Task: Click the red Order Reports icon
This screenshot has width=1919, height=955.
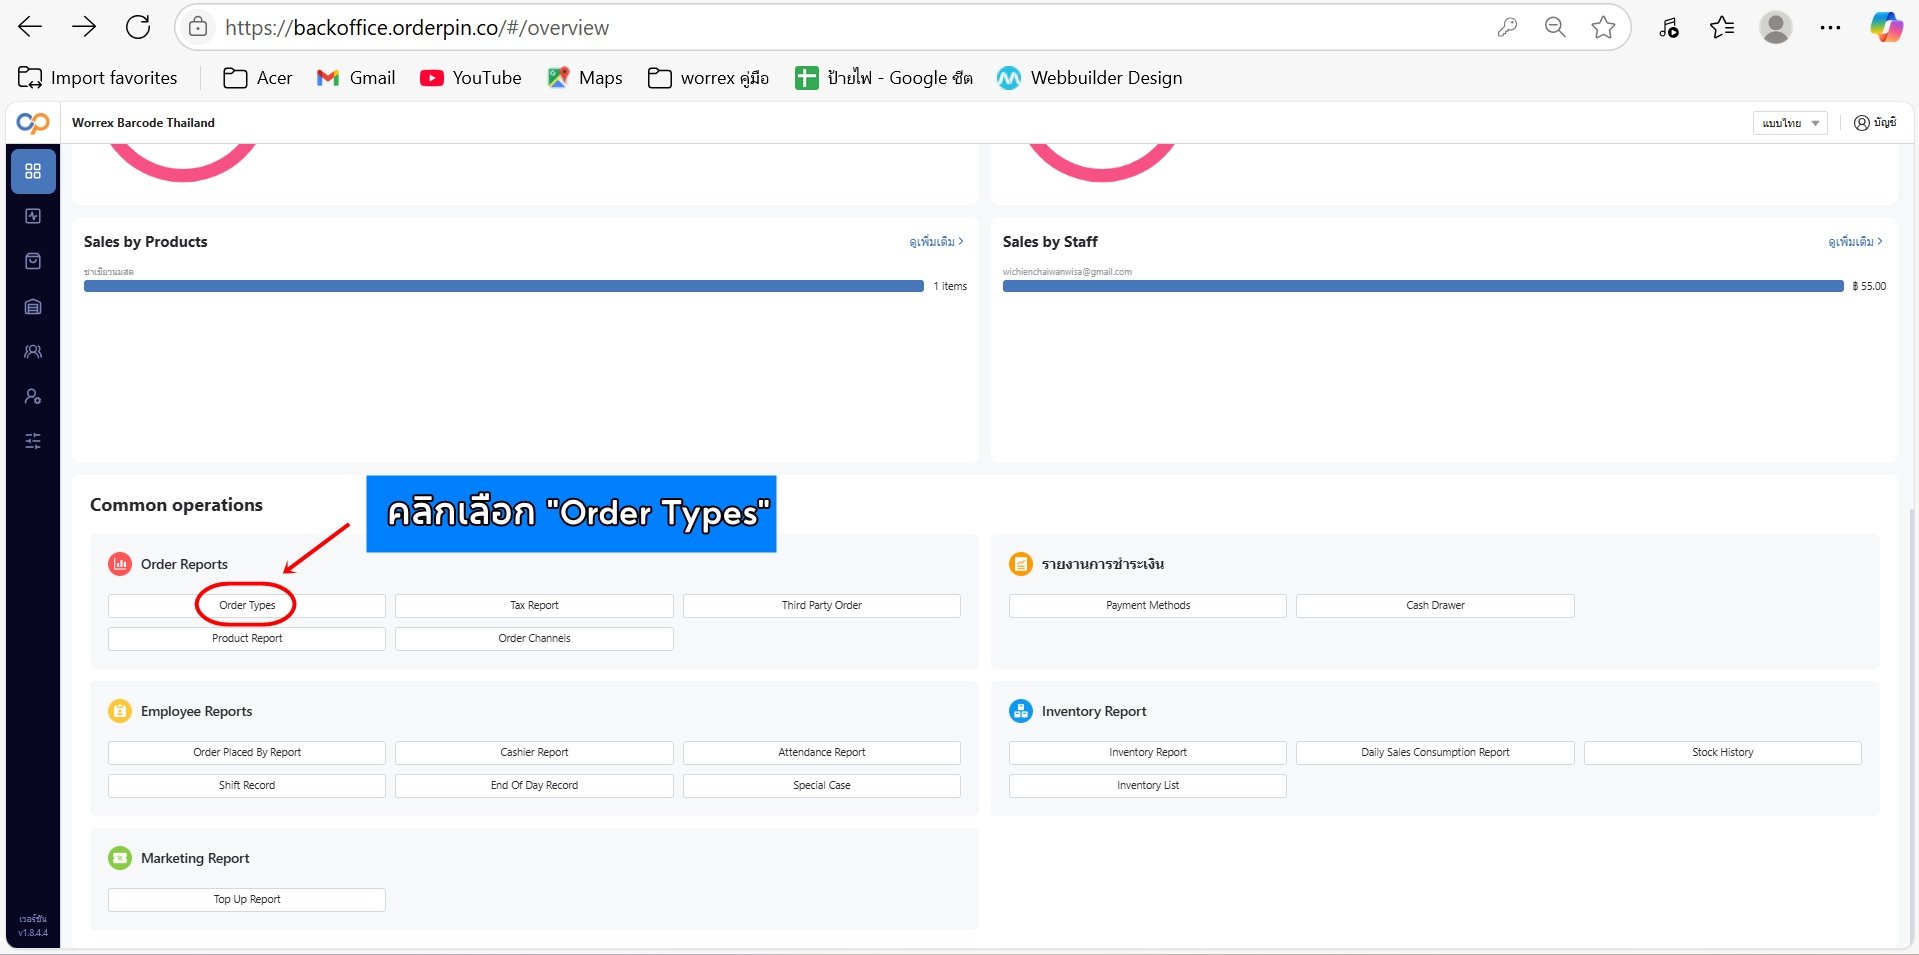Action: (120, 564)
